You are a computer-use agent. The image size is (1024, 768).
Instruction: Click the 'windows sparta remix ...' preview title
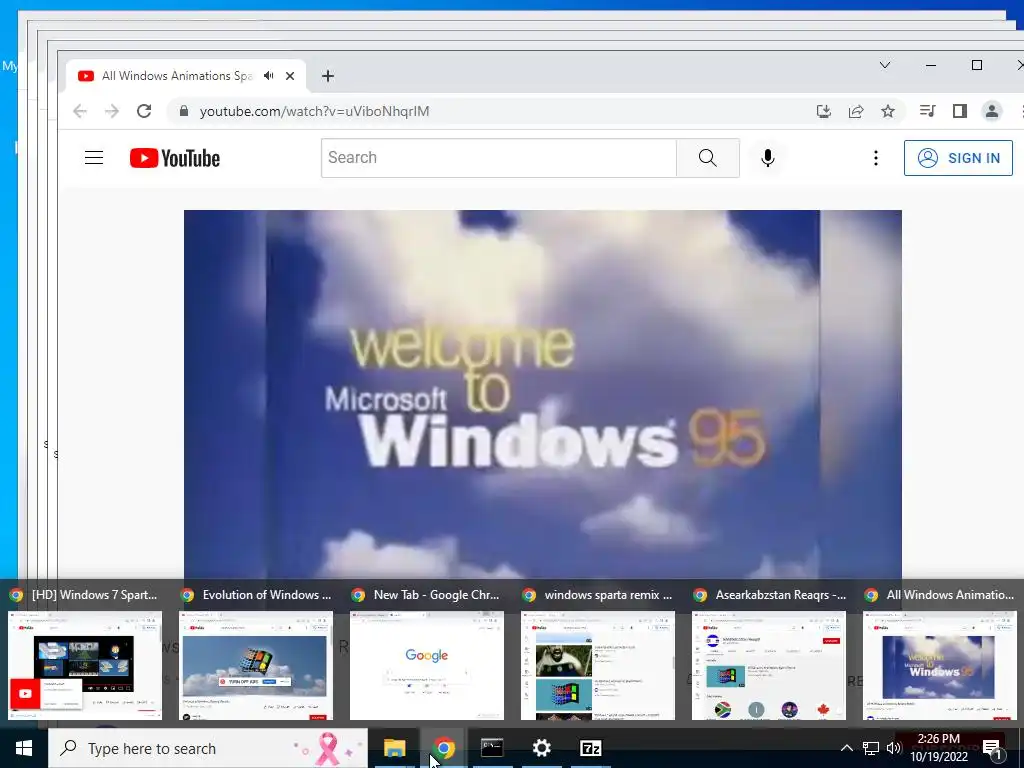(608, 595)
